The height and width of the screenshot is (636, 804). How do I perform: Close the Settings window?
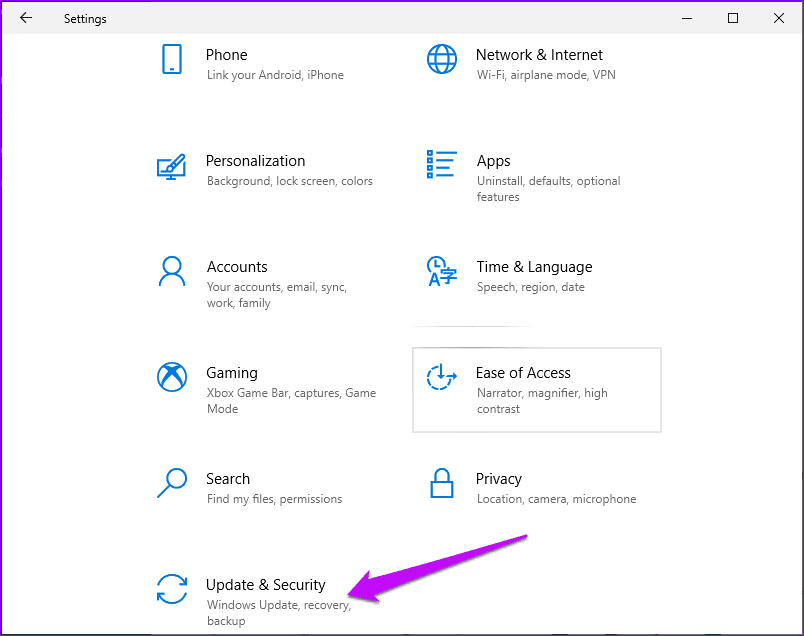click(x=779, y=18)
